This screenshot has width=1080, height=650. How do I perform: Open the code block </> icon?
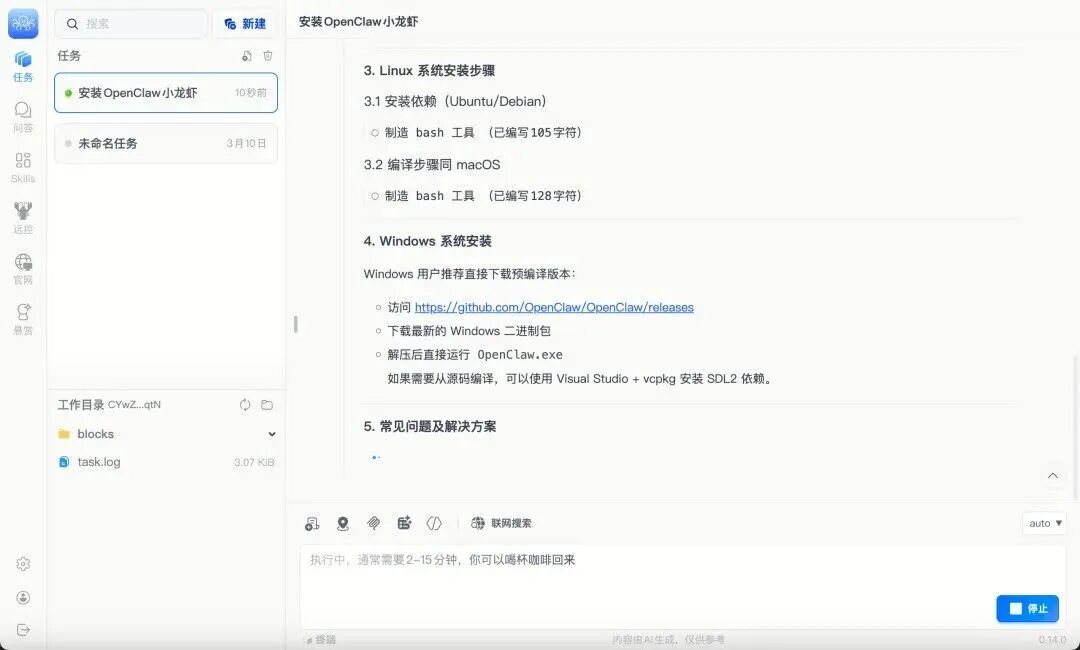434,522
